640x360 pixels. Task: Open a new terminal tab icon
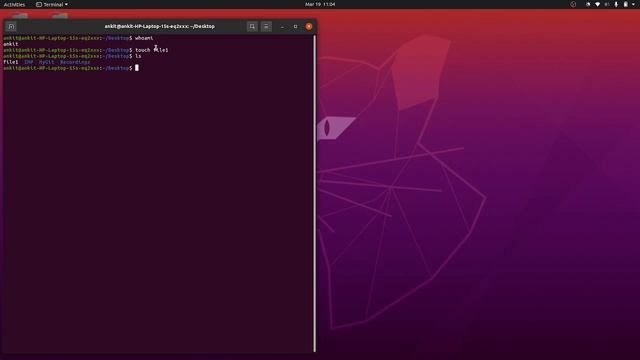[11, 27]
